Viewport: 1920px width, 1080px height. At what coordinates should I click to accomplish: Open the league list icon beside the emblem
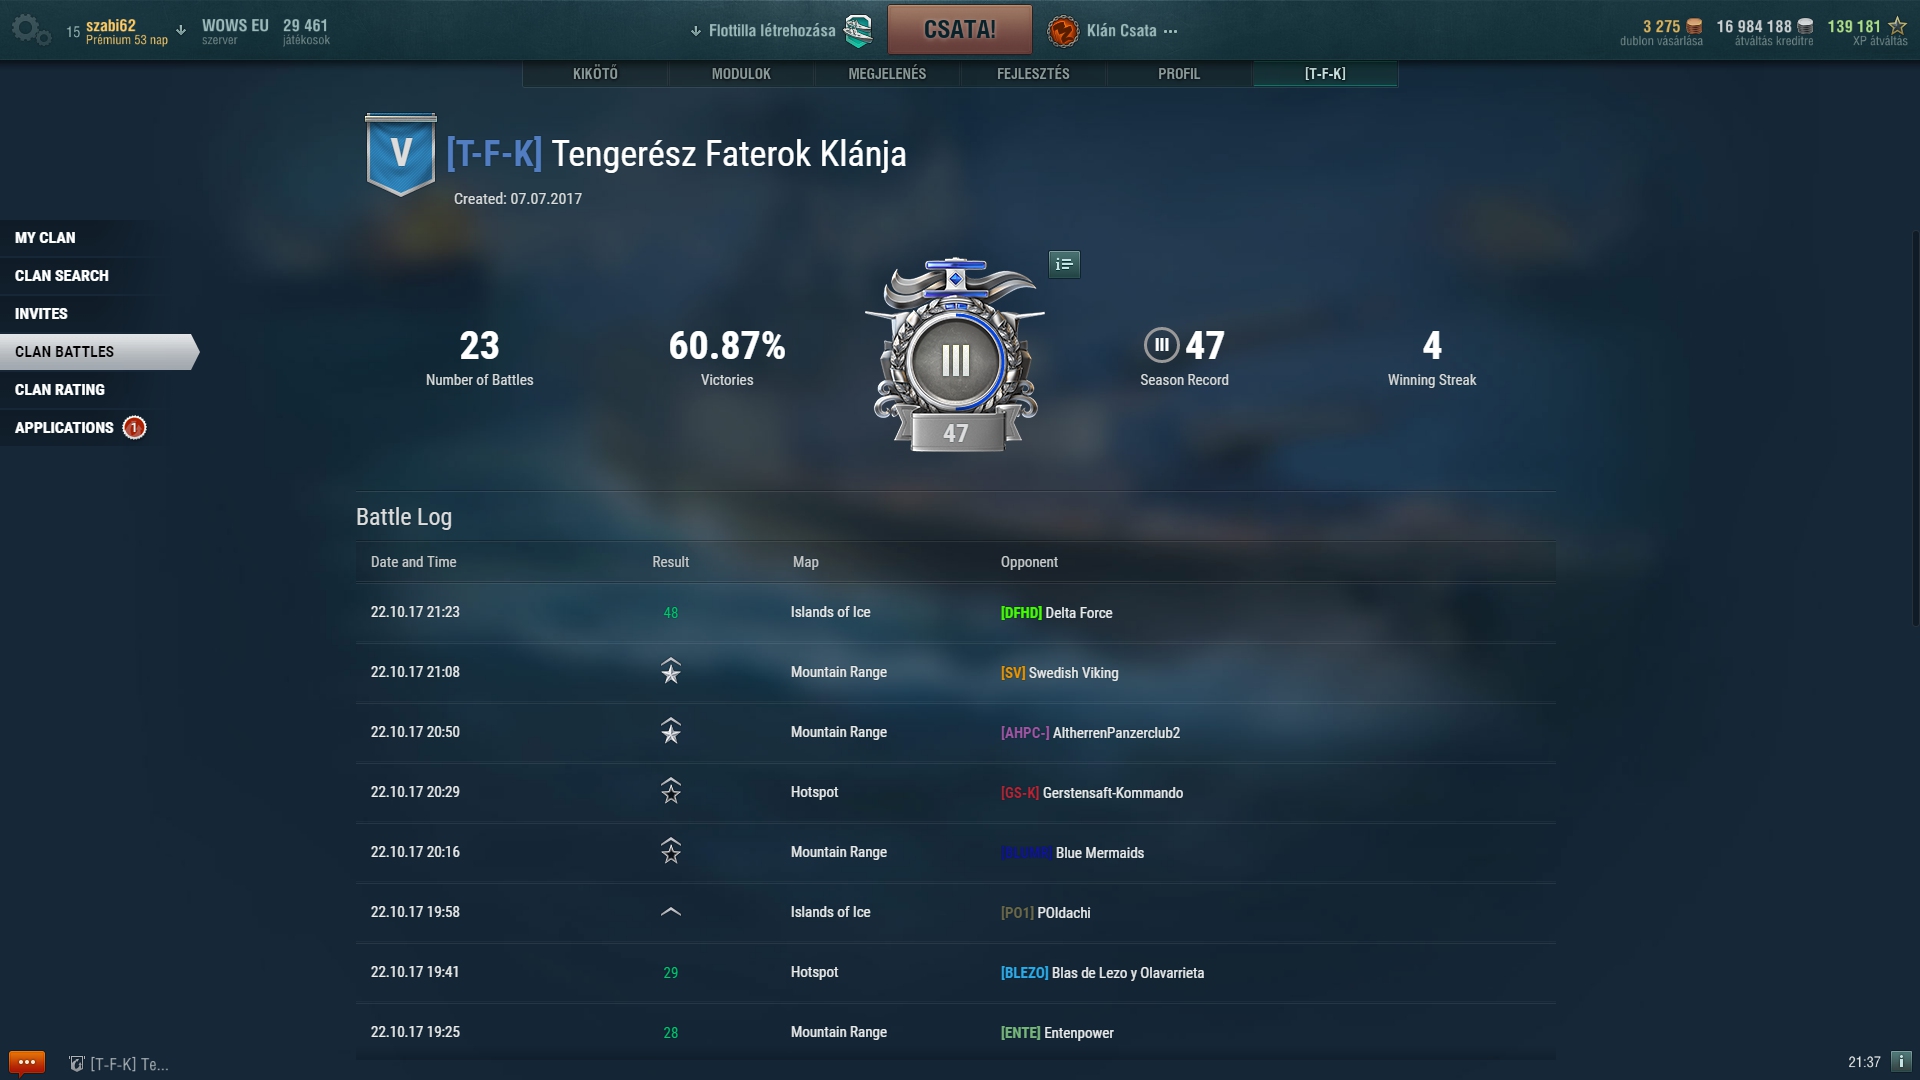click(x=1064, y=264)
